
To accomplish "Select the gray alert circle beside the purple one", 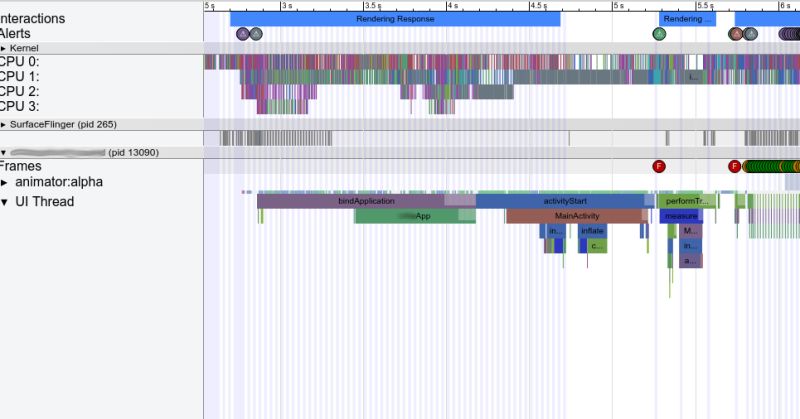I will point(256,34).
